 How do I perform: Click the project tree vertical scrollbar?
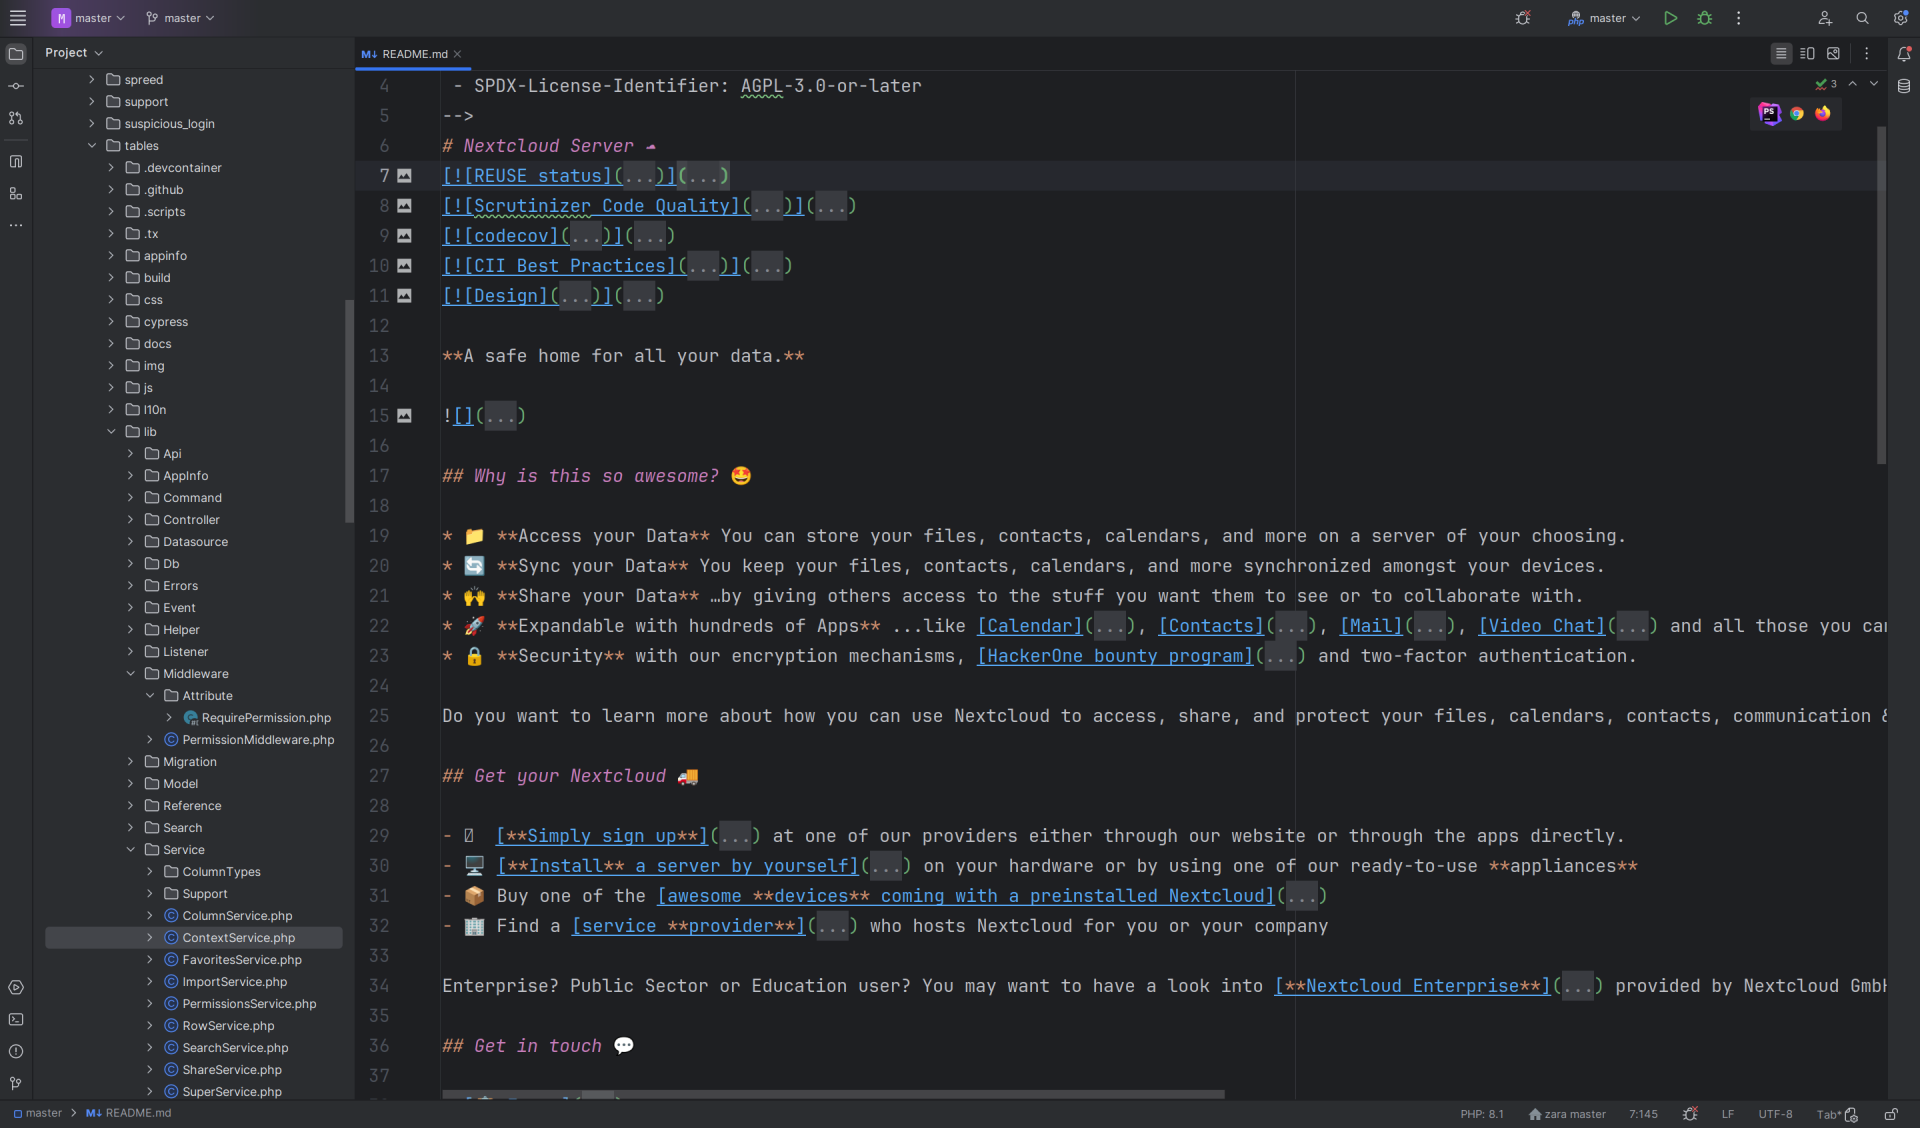349,410
